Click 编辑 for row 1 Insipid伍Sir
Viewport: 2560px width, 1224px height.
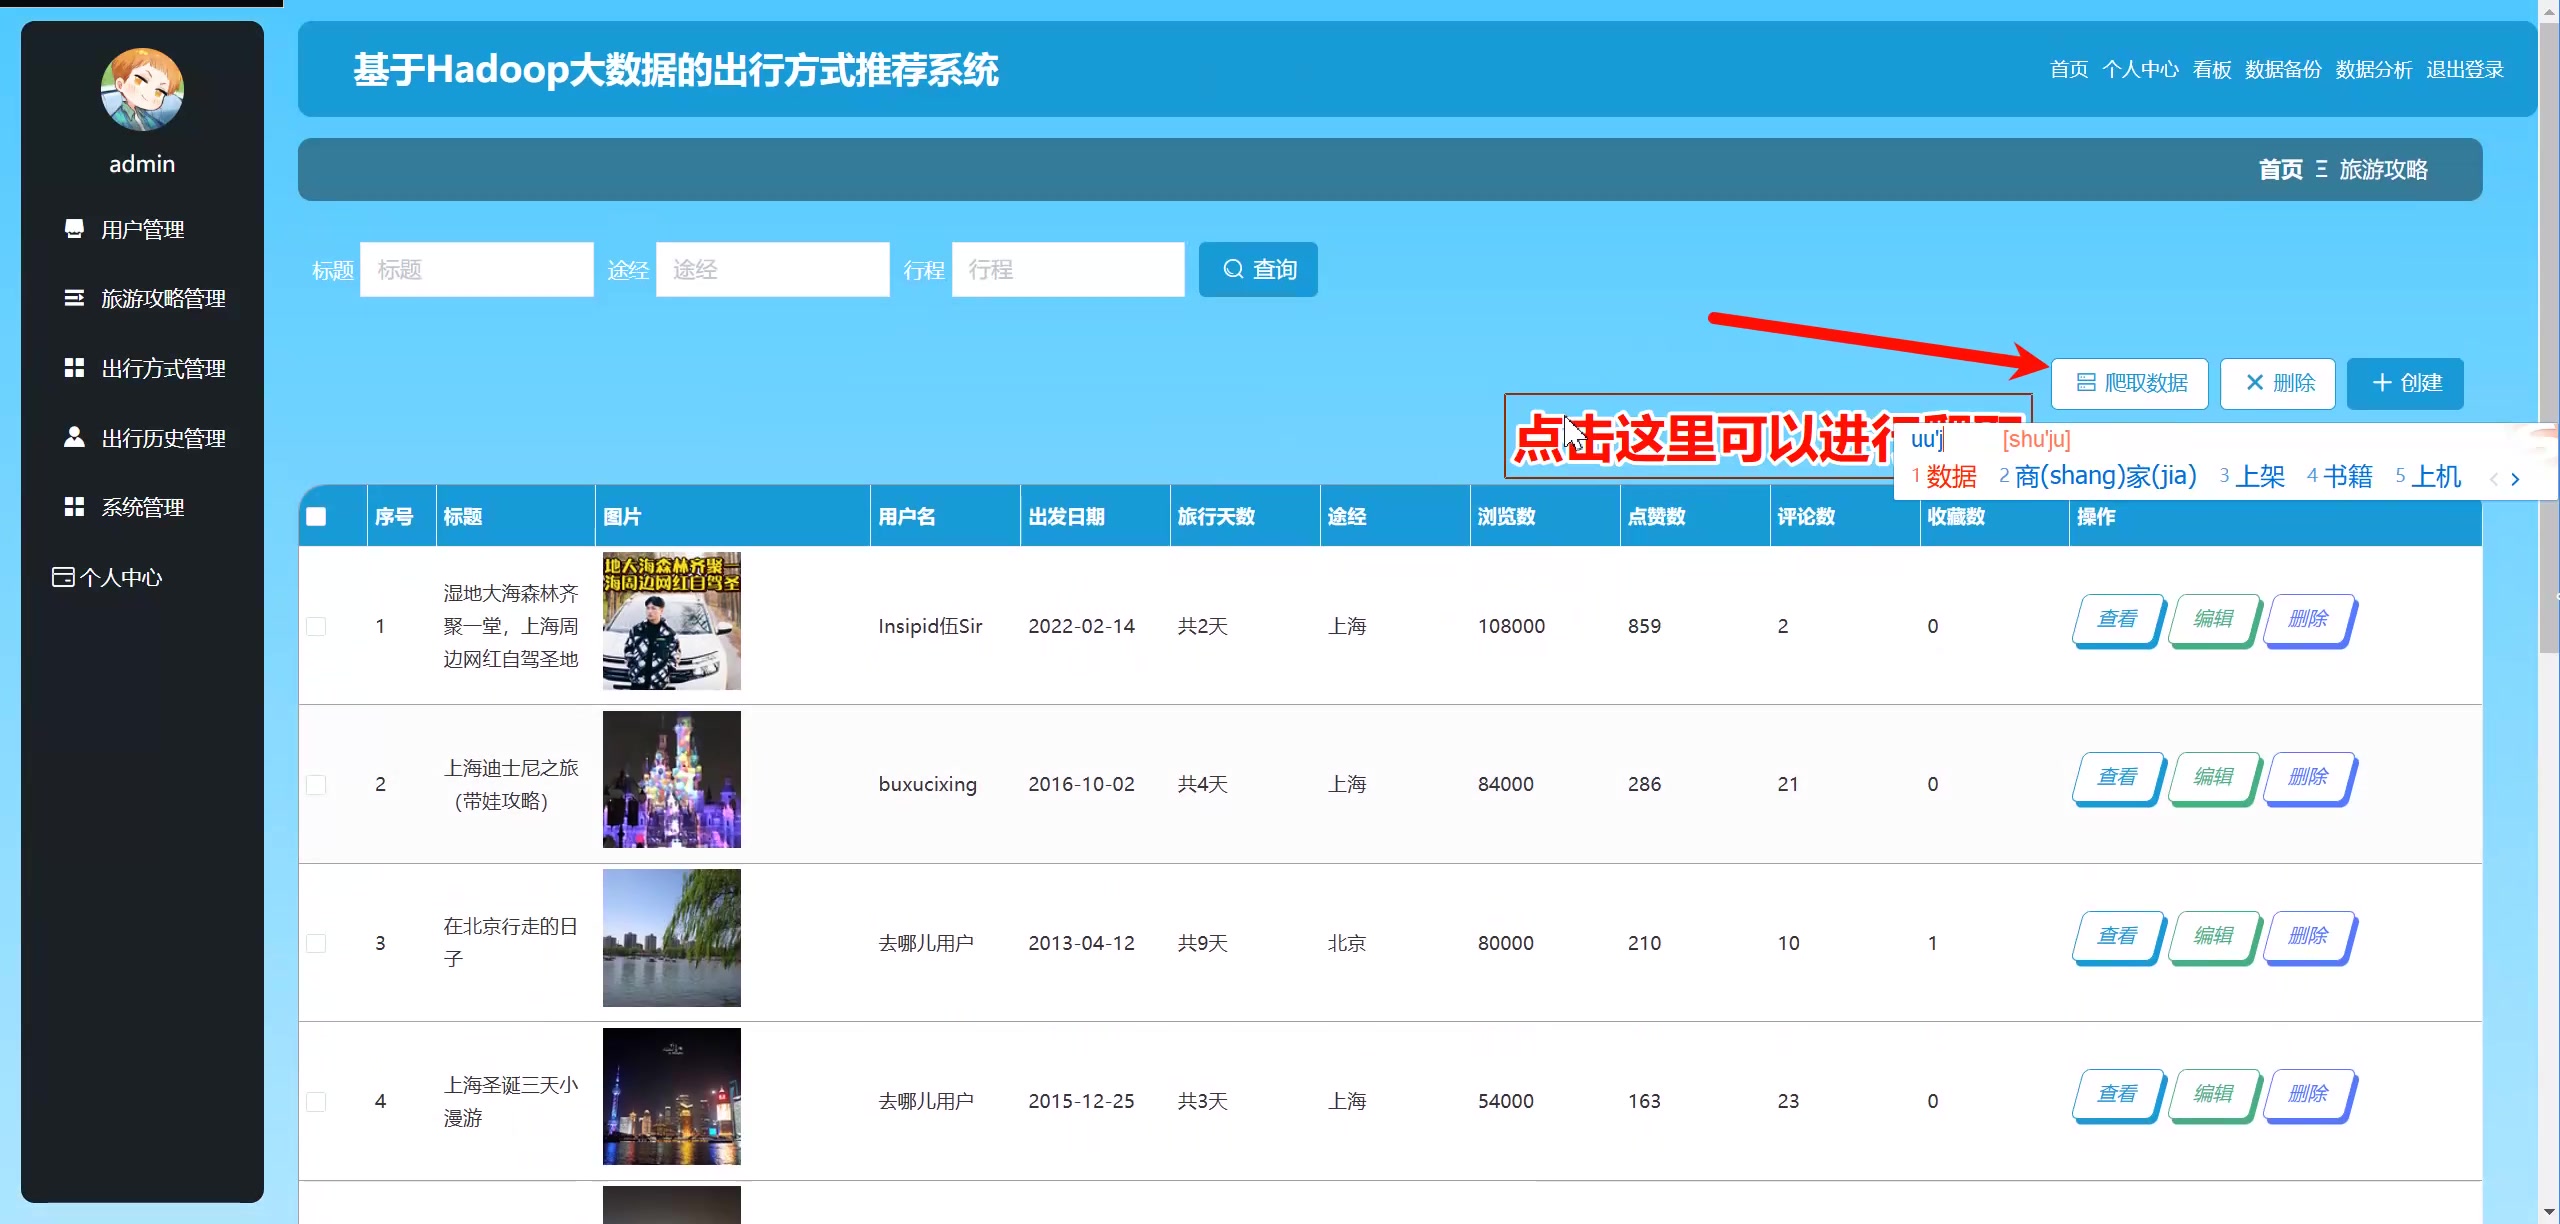[2213, 620]
